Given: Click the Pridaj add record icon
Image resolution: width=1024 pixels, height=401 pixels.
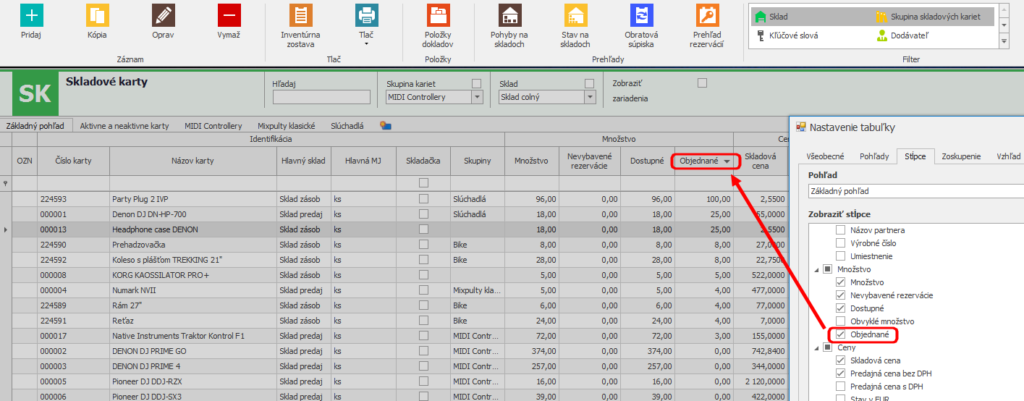Looking at the screenshot, I should [x=33, y=15].
